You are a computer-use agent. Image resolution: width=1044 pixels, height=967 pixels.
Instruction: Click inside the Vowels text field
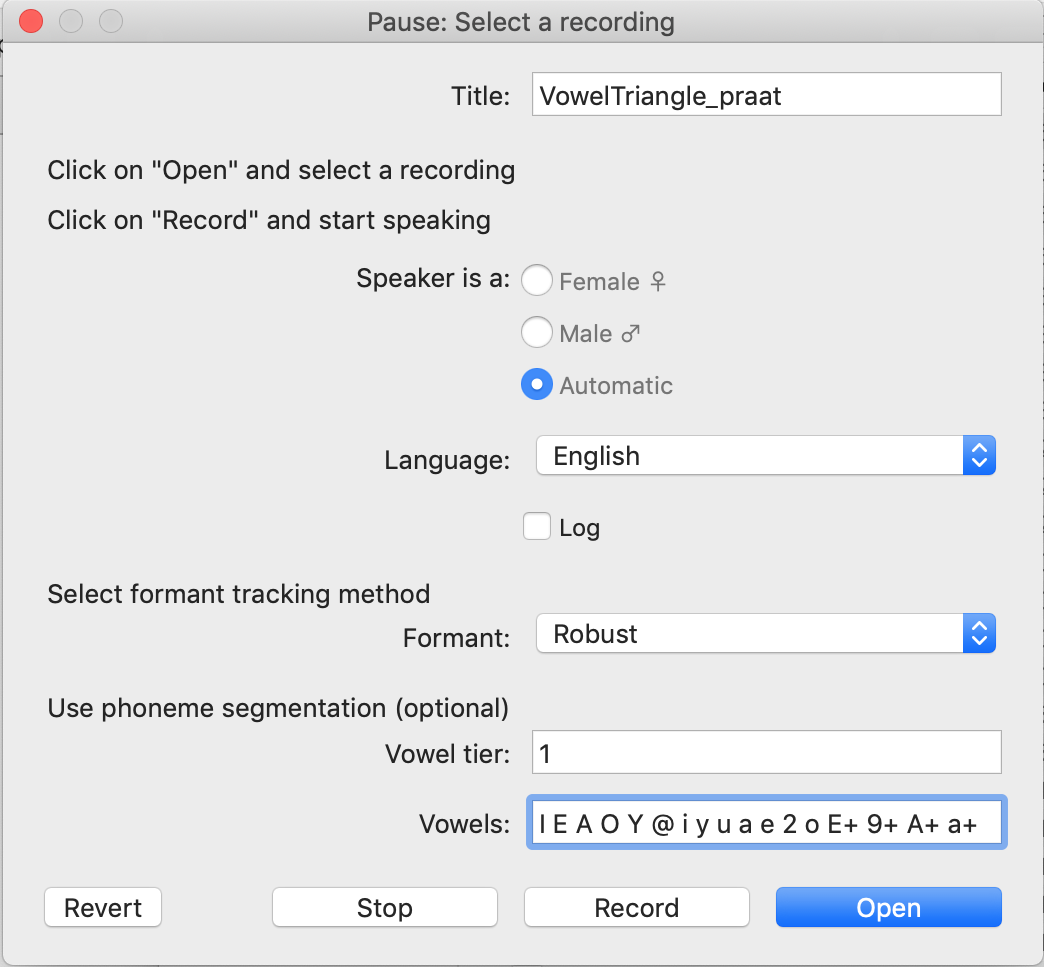coord(766,824)
